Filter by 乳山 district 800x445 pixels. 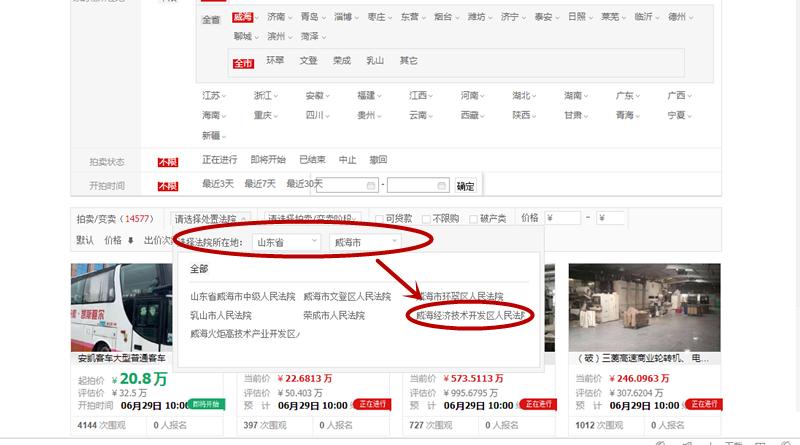click(x=375, y=60)
